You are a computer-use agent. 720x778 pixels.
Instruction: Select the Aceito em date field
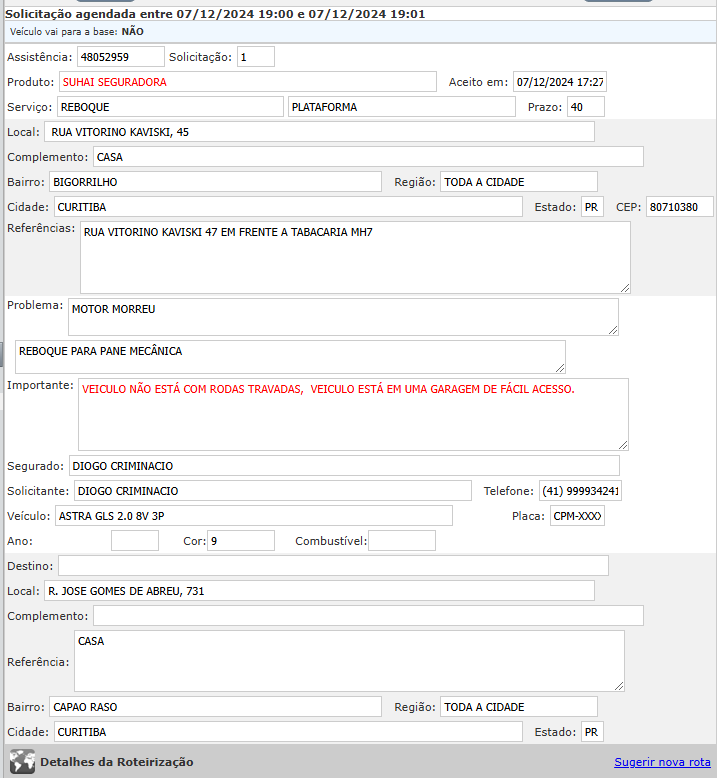(560, 82)
